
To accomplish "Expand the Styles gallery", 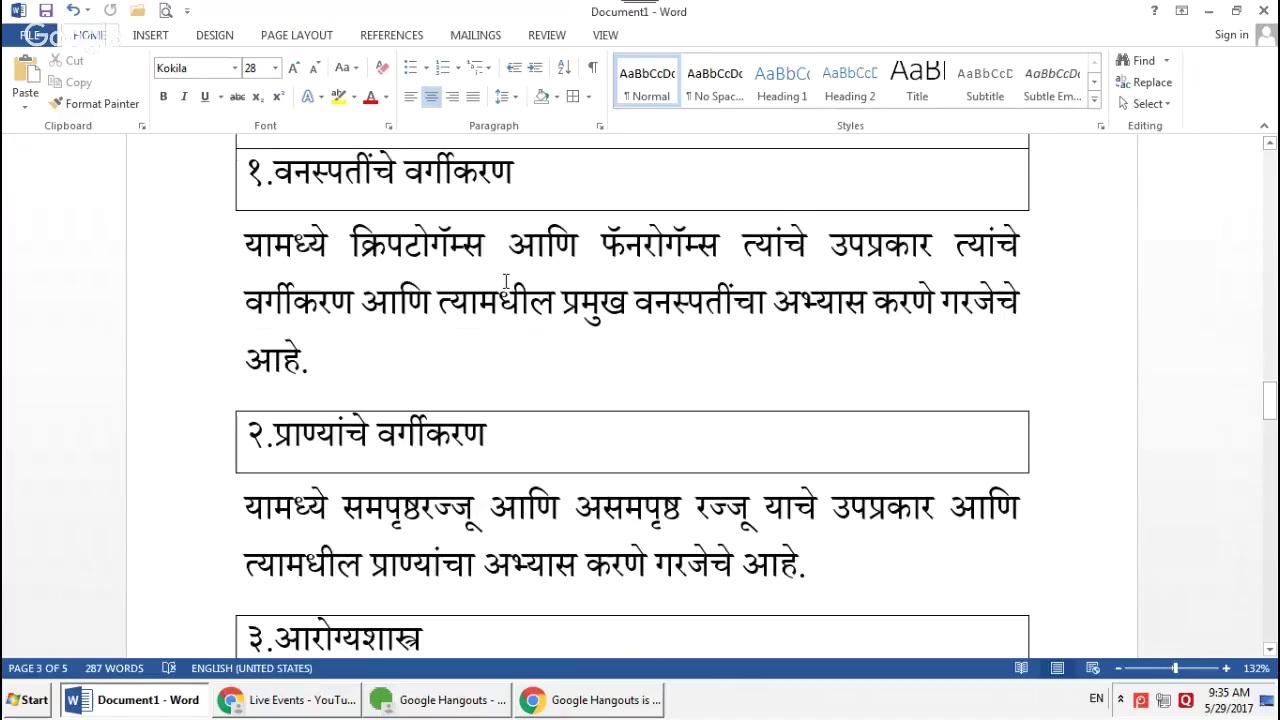I will pyautogui.click(x=1094, y=101).
